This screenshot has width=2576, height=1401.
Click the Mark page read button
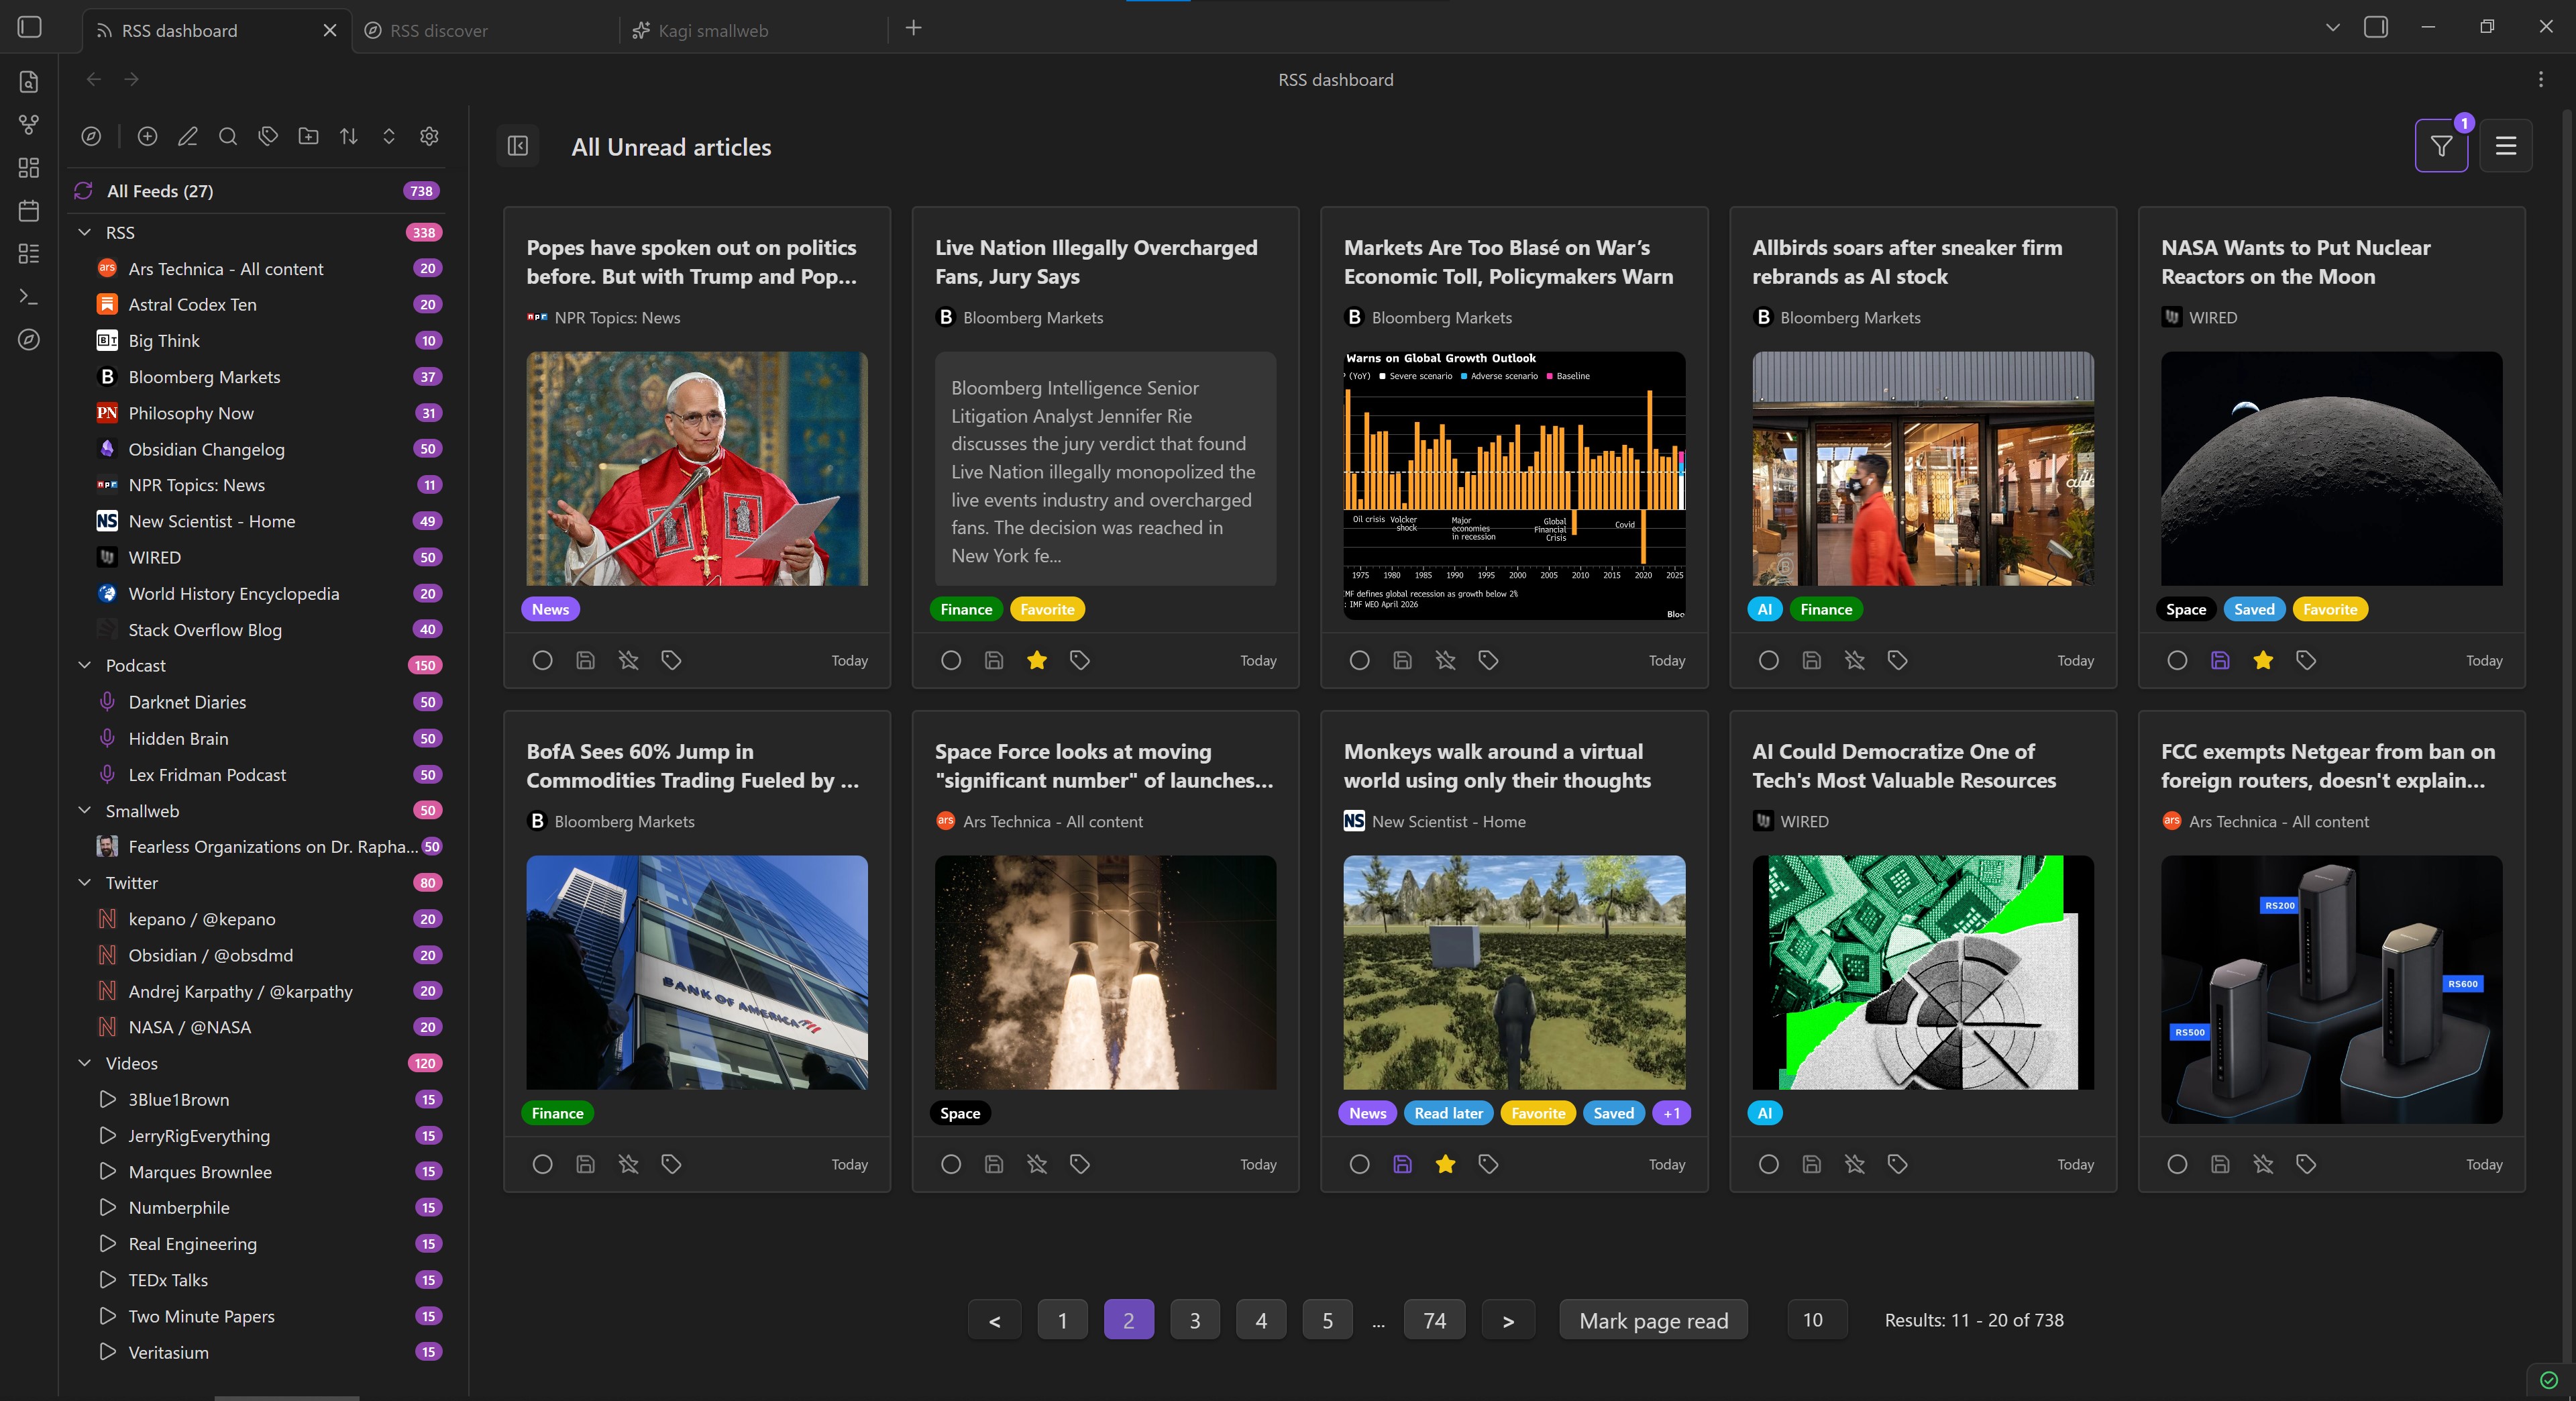point(1653,1320)
